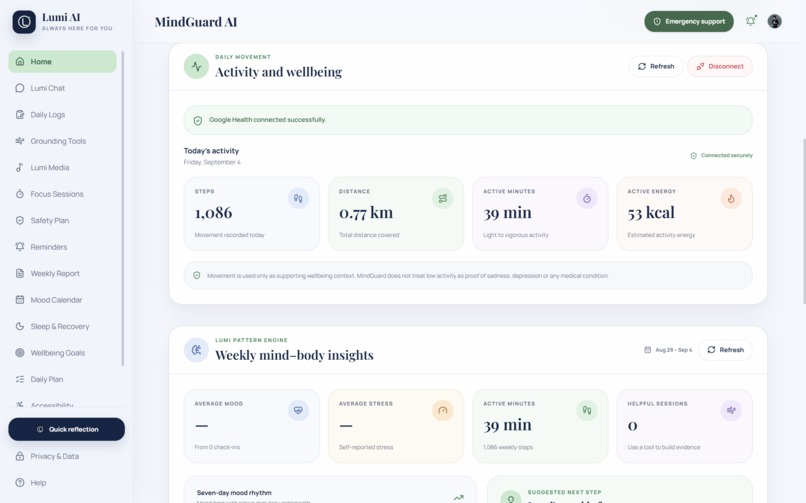Open the notifications bell icon
The width and height of the screenshot is (806, 503).
(750, 21)
